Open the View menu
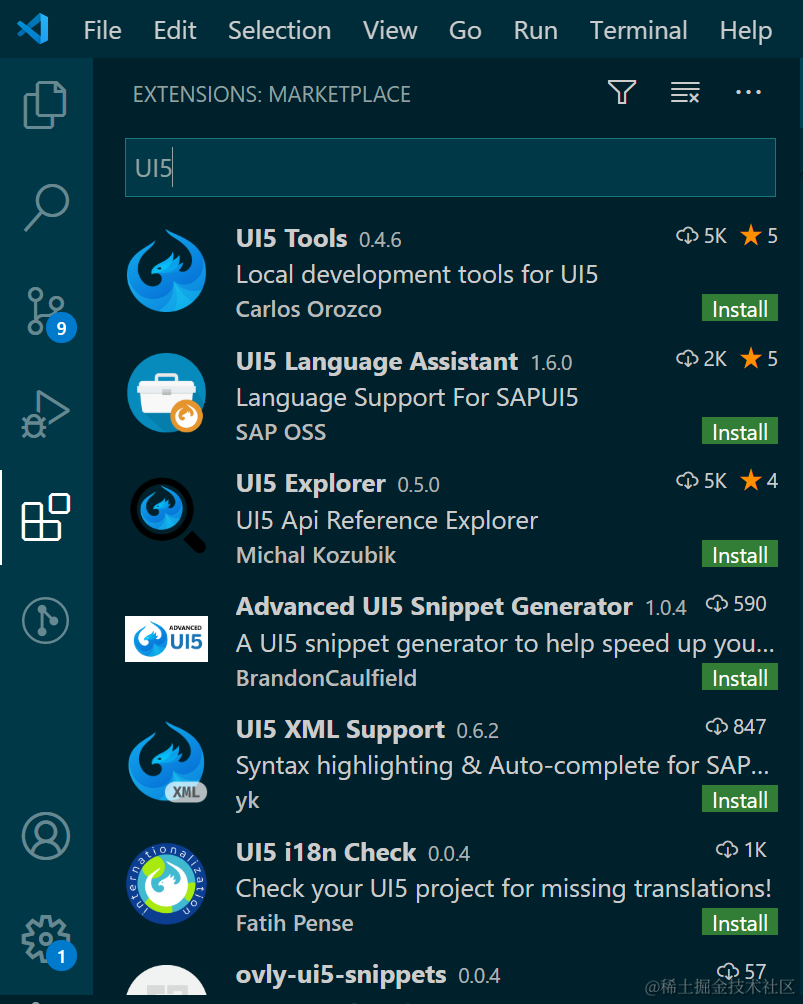 click(x=390, y=30)
